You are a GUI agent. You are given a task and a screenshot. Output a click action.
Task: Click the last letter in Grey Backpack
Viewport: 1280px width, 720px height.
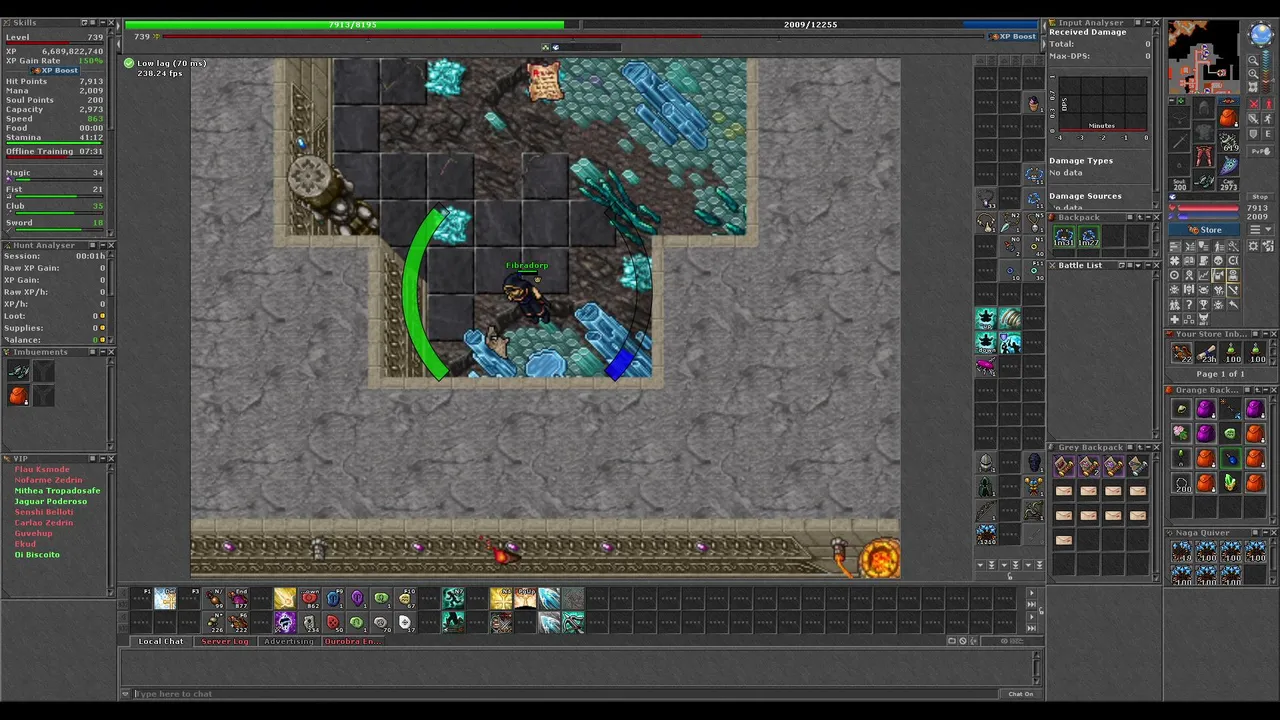tap(1063, 540)
